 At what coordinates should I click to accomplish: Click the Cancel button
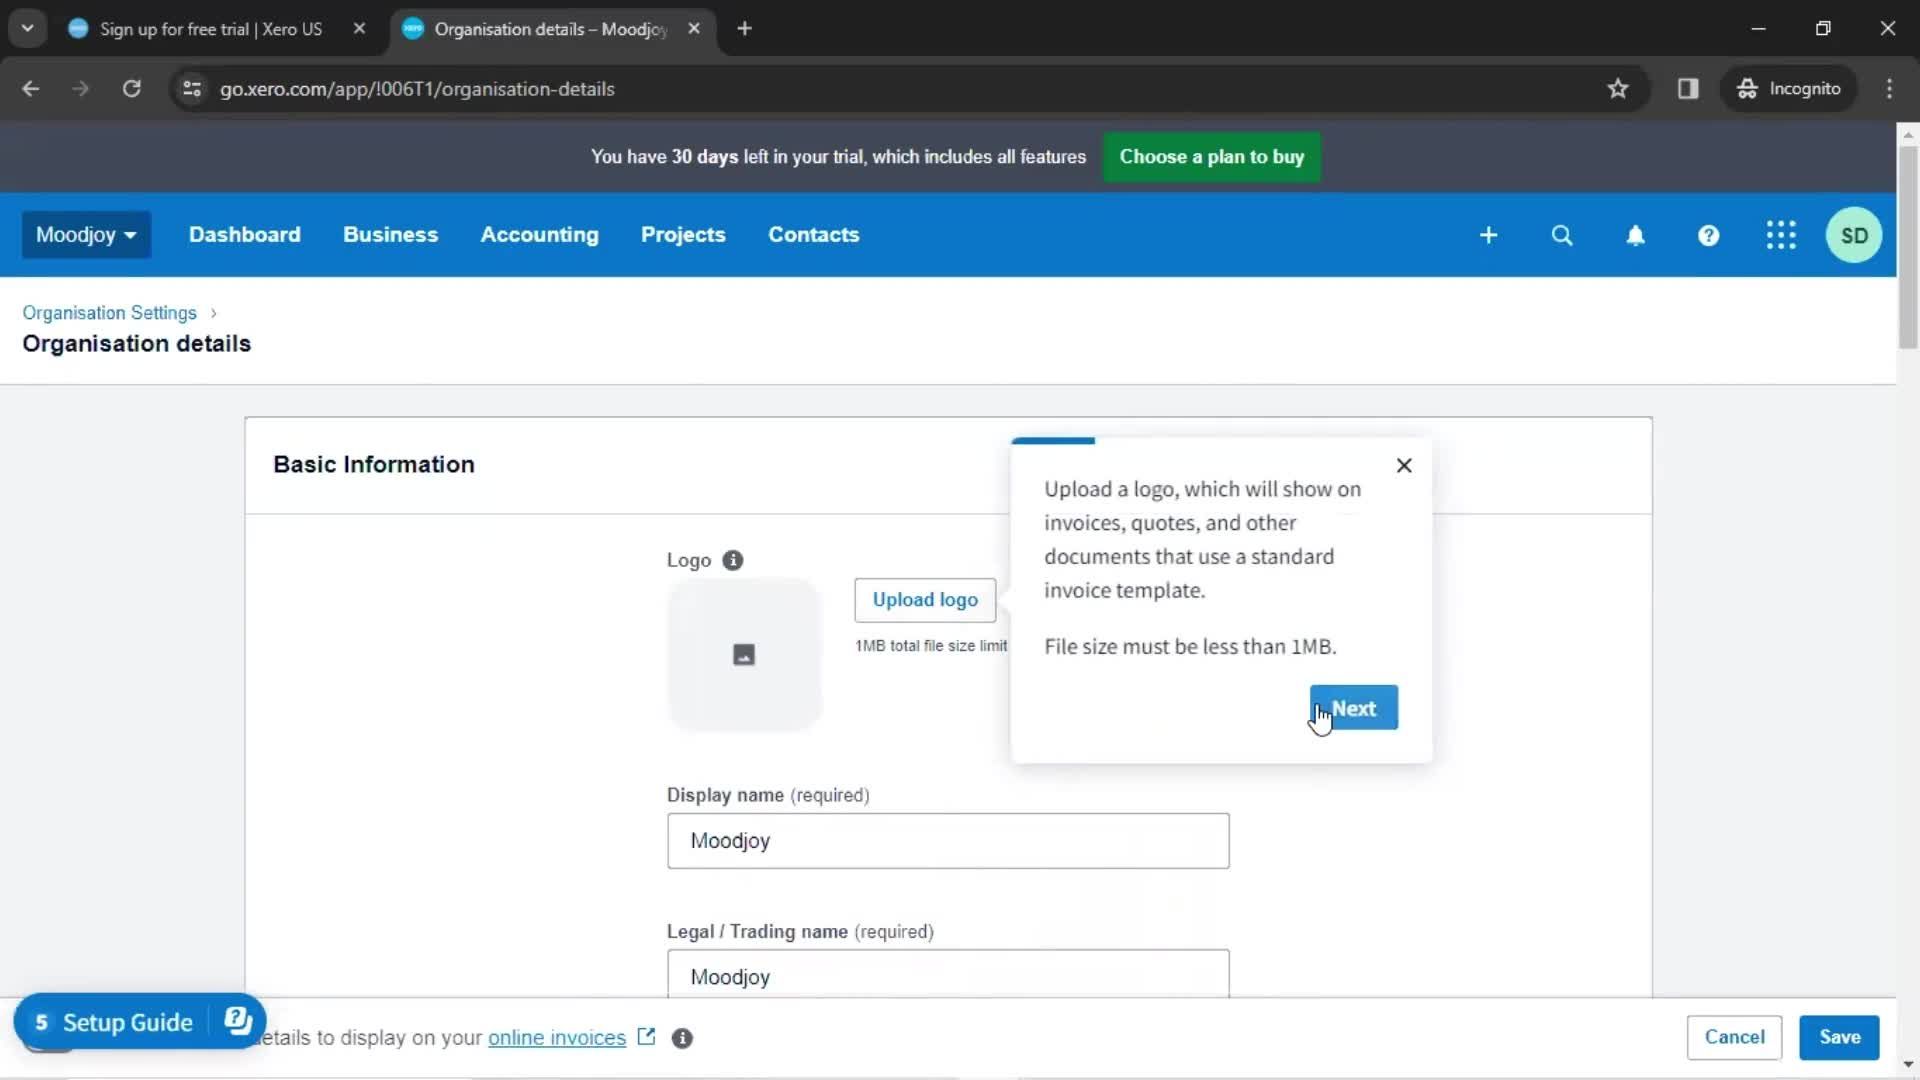pos(1735,1037)
